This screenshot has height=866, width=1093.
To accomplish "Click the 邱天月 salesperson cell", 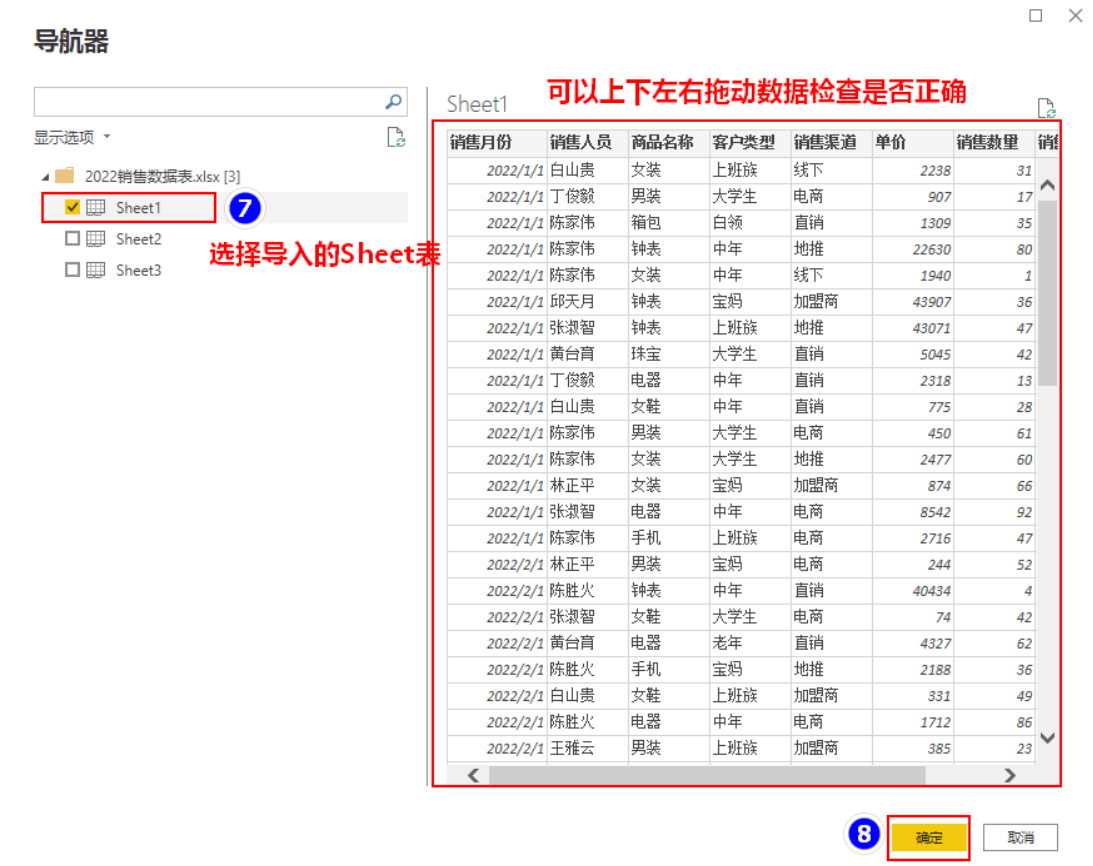I will (x=587, y=302).
